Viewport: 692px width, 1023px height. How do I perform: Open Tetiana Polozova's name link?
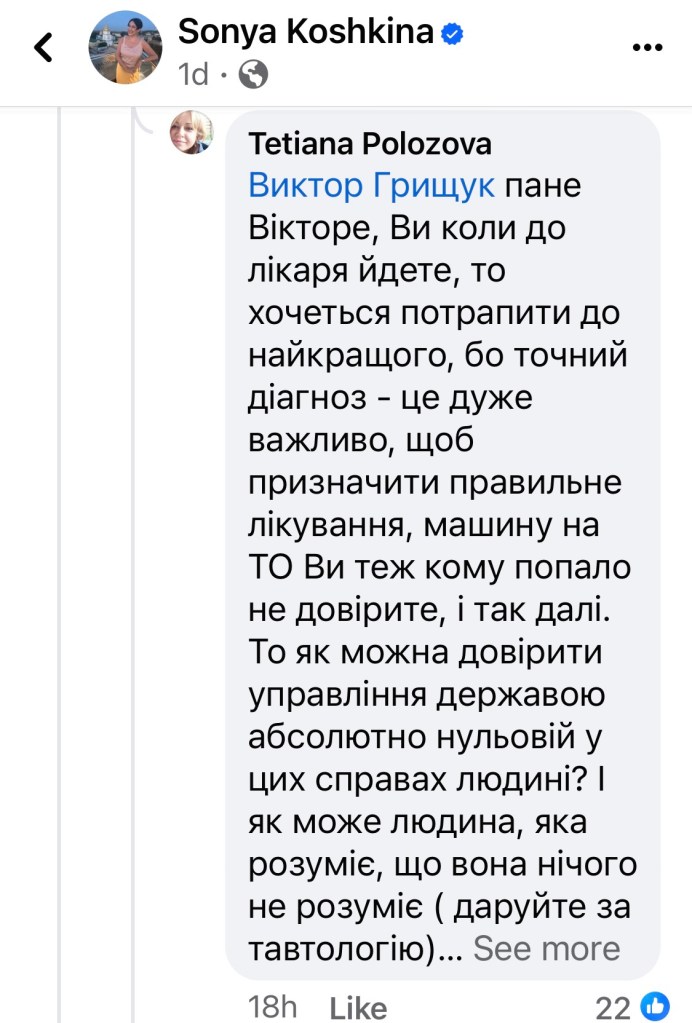pos(370,145)
